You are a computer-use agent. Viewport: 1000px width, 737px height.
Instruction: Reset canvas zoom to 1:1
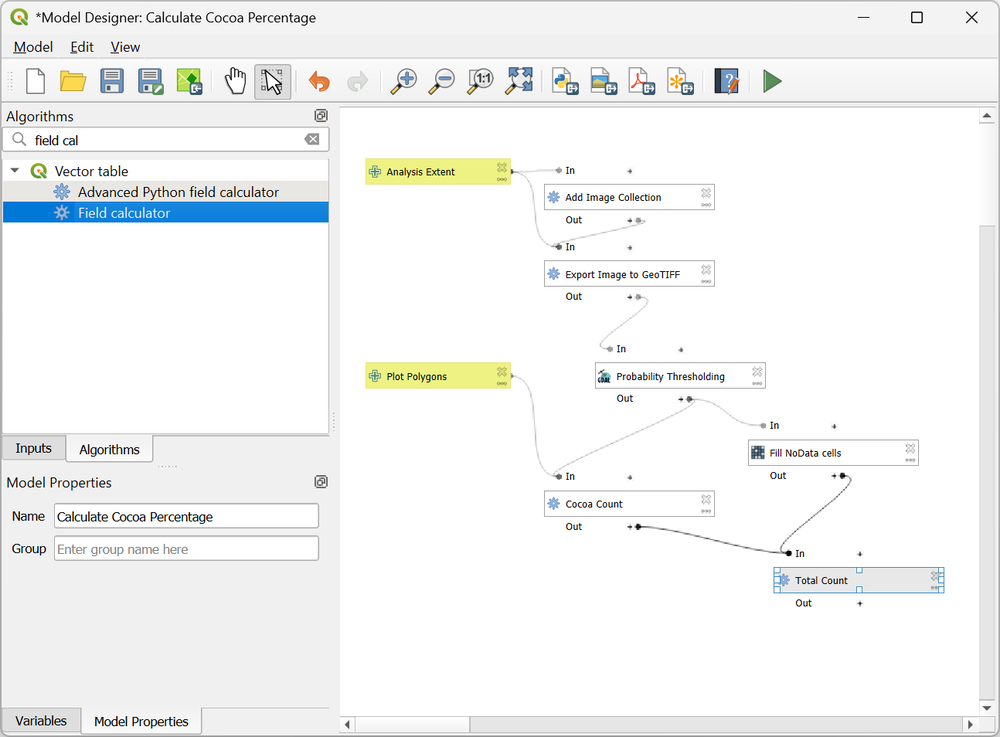[480, 82]
